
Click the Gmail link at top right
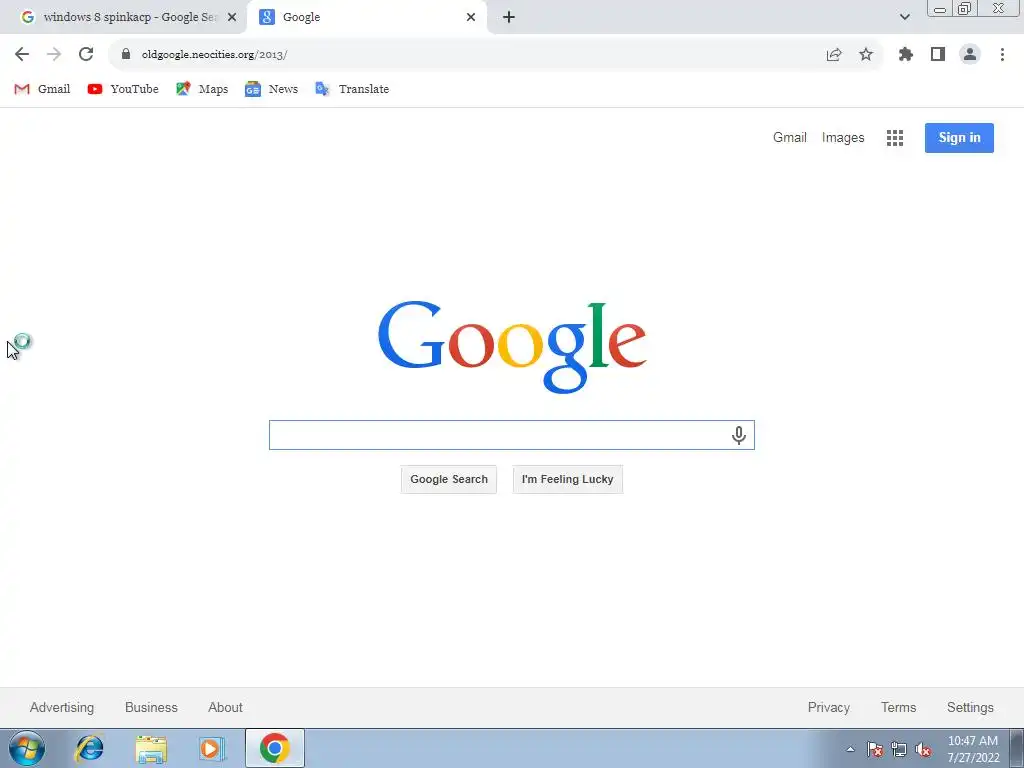click(x=790, y=137)
